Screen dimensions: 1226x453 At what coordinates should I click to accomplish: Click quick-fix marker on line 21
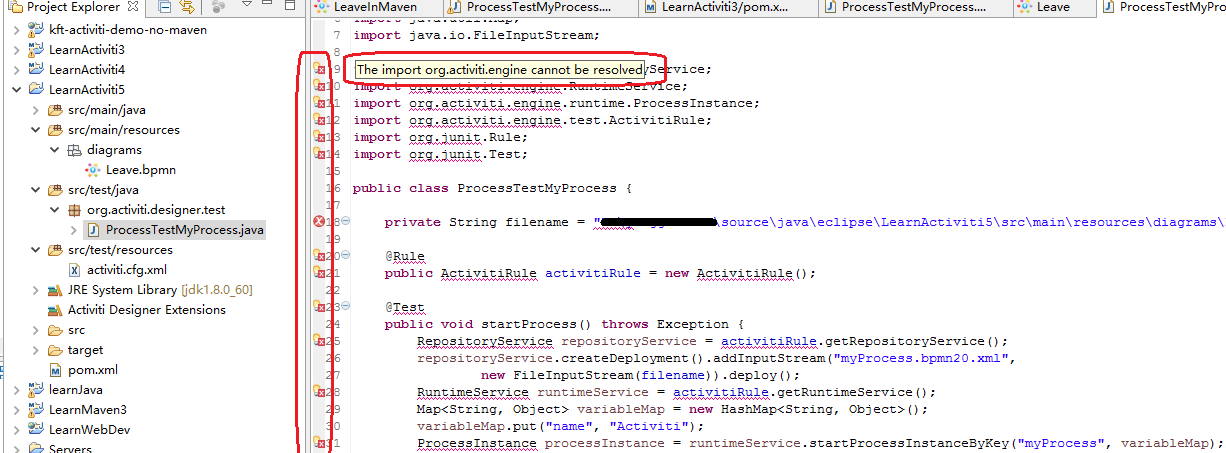tap(320, 272)
